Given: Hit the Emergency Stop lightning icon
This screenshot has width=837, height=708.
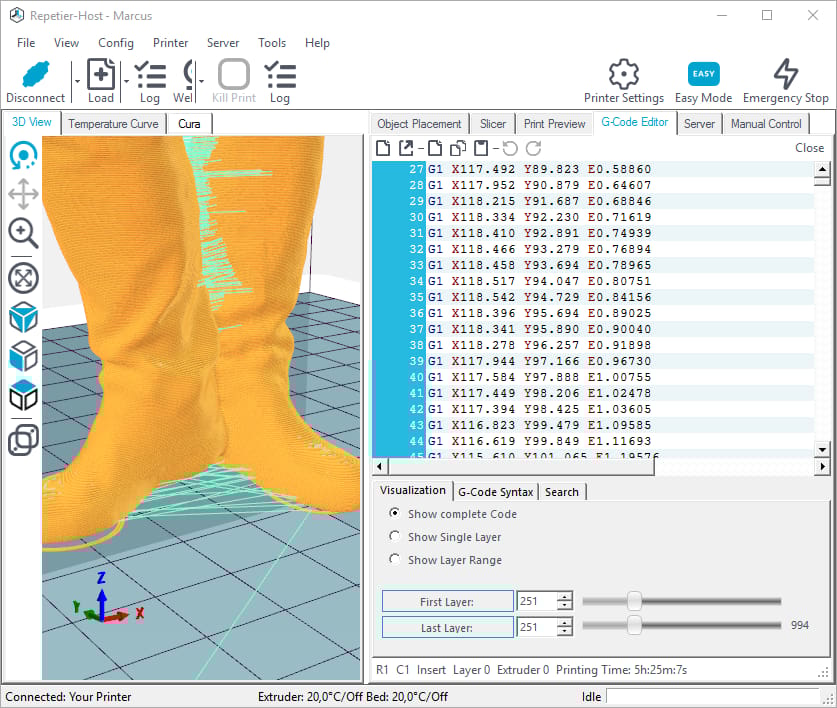Looking at the screenshot, I should pos(786,76).
